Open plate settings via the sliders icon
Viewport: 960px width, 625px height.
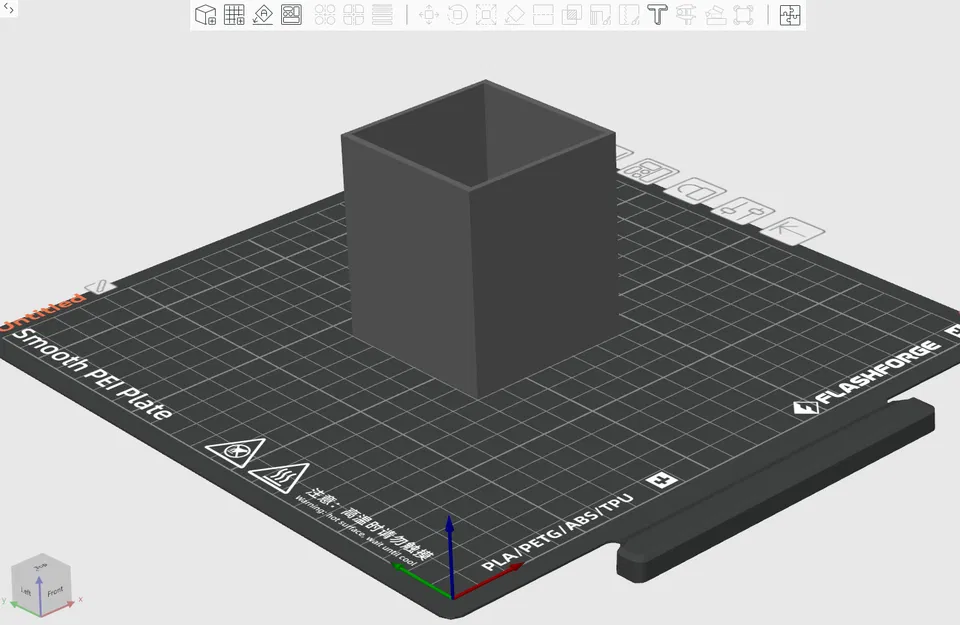pos(741,211)
